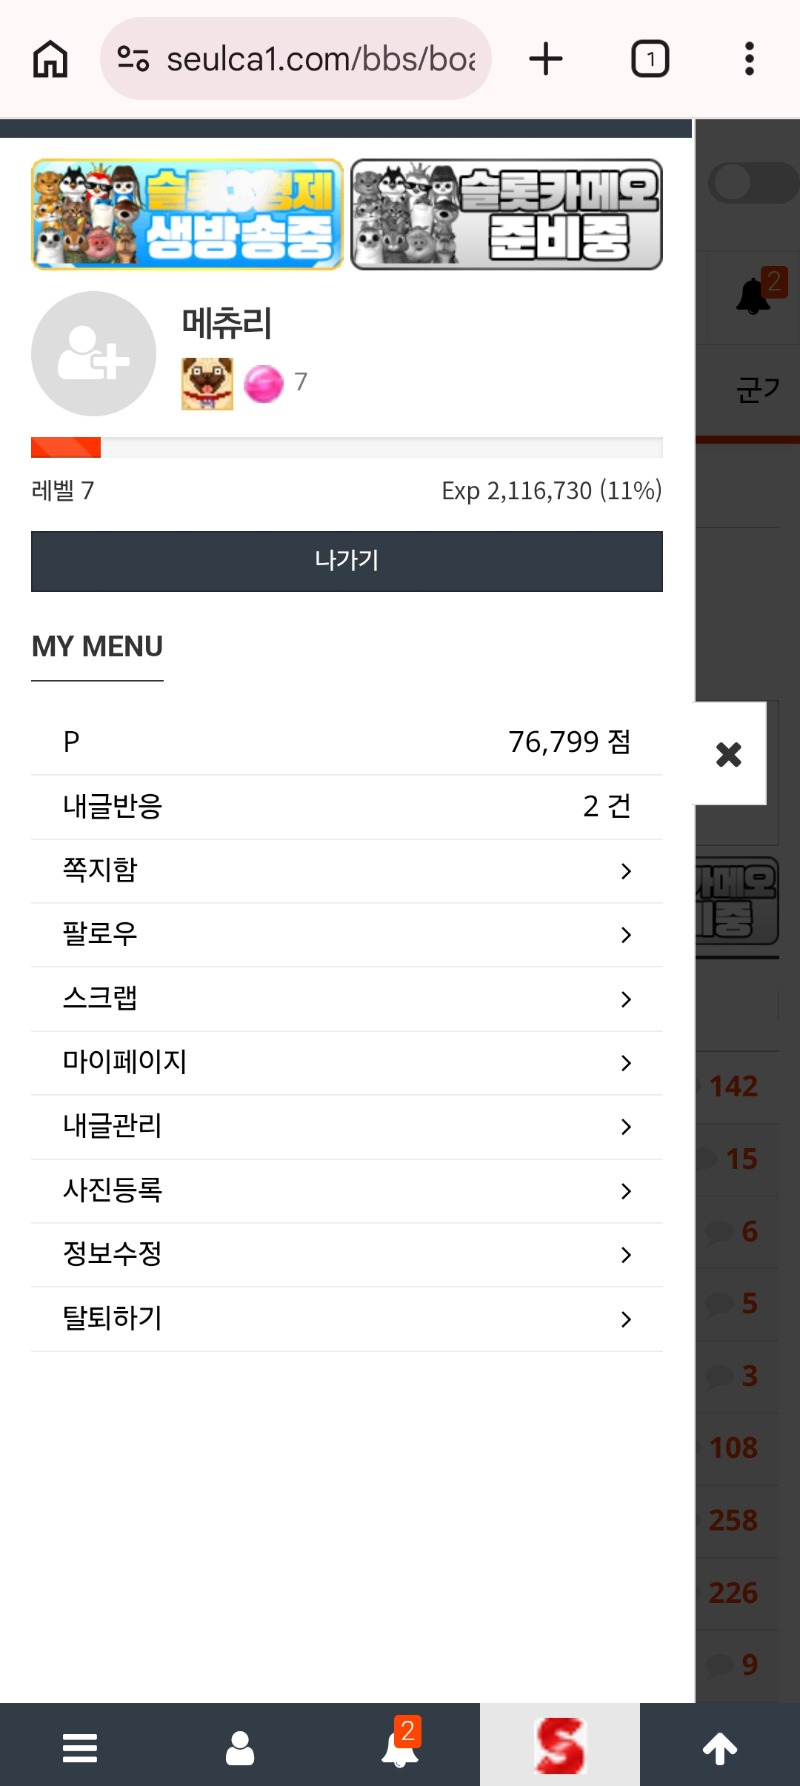
Task: Tap the browser home icon
Action: [50, 59]
